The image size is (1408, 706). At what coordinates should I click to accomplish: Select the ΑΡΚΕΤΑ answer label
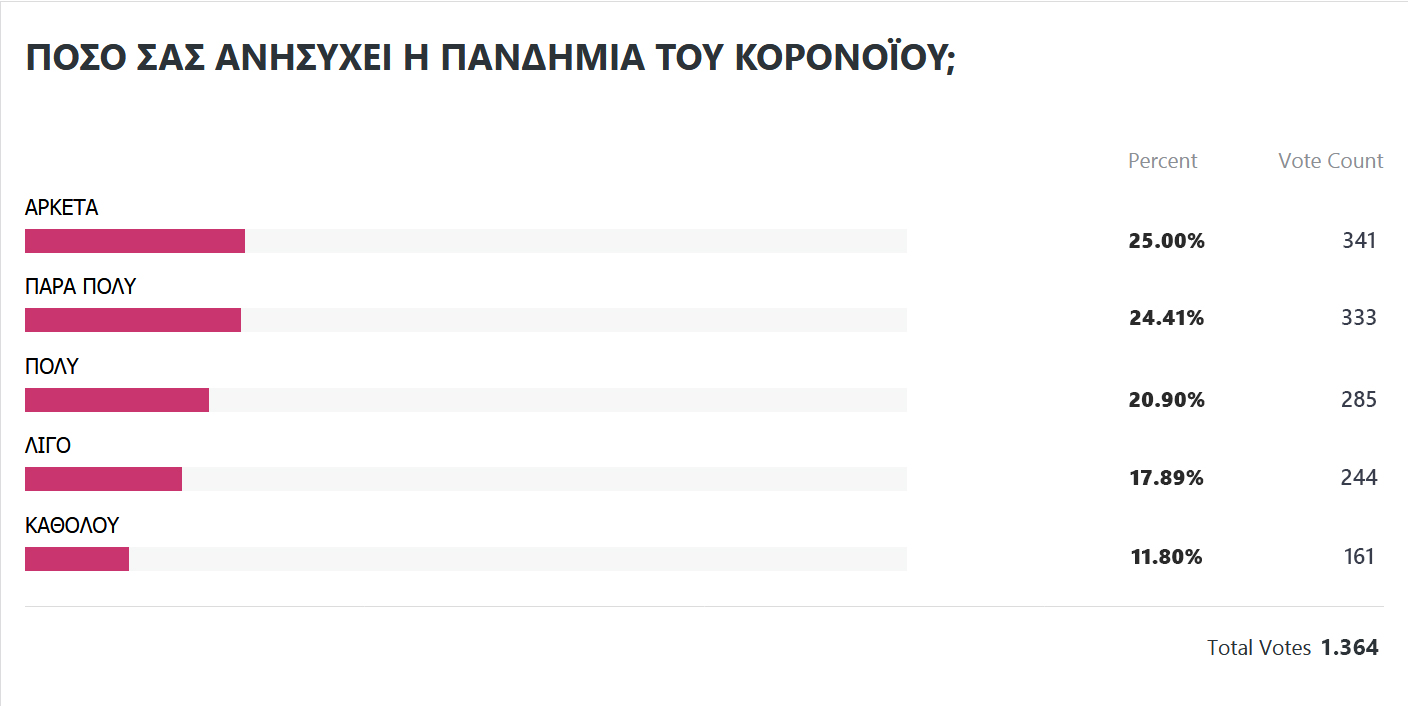[x=62, y=208]
